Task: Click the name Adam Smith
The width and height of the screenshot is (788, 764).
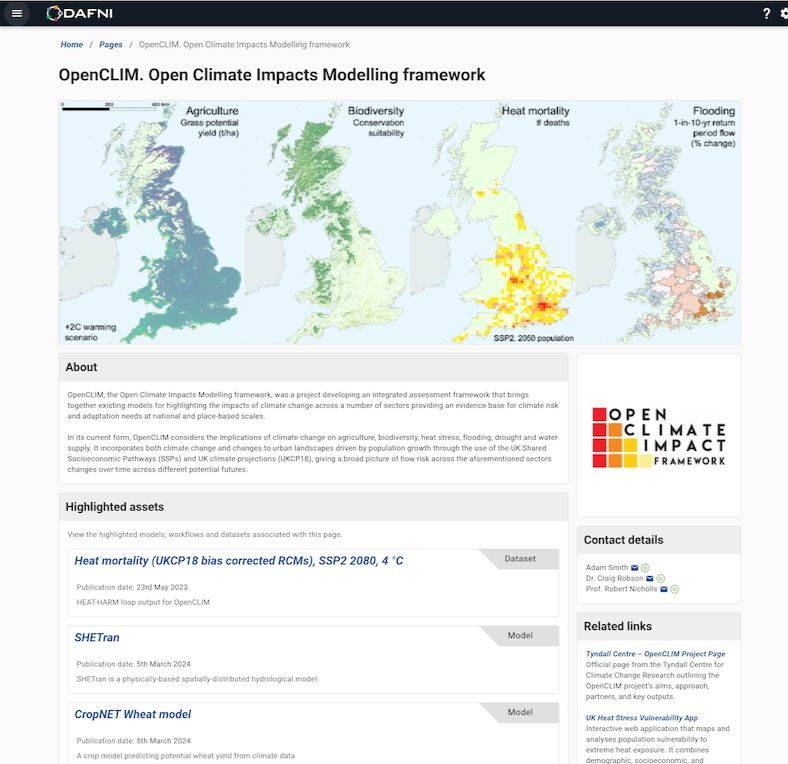Action: (607, 568)
